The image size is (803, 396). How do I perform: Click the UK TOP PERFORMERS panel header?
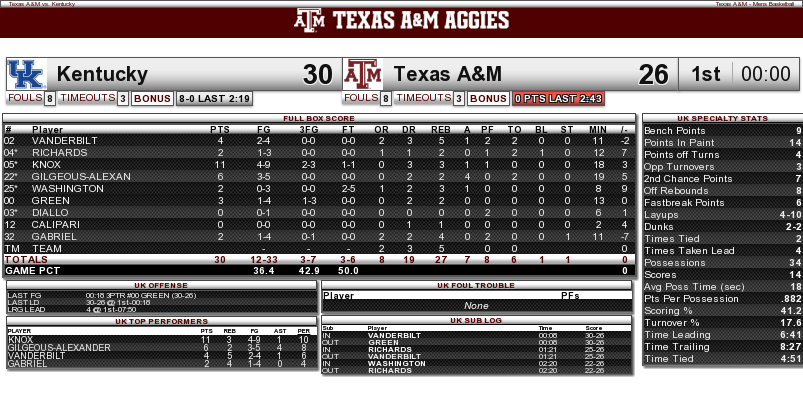point(161,321)
